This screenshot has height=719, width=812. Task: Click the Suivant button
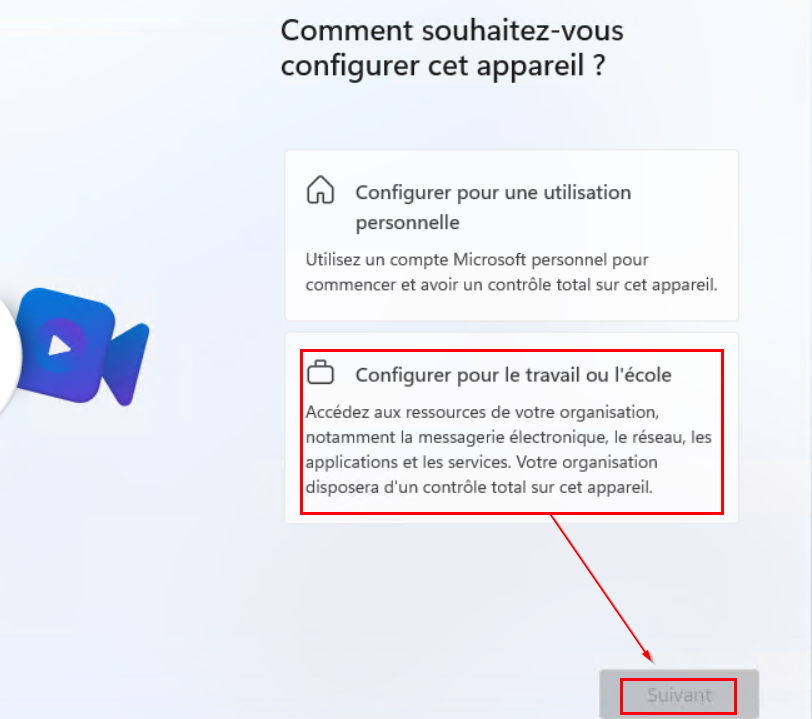(x=679, y=694)
